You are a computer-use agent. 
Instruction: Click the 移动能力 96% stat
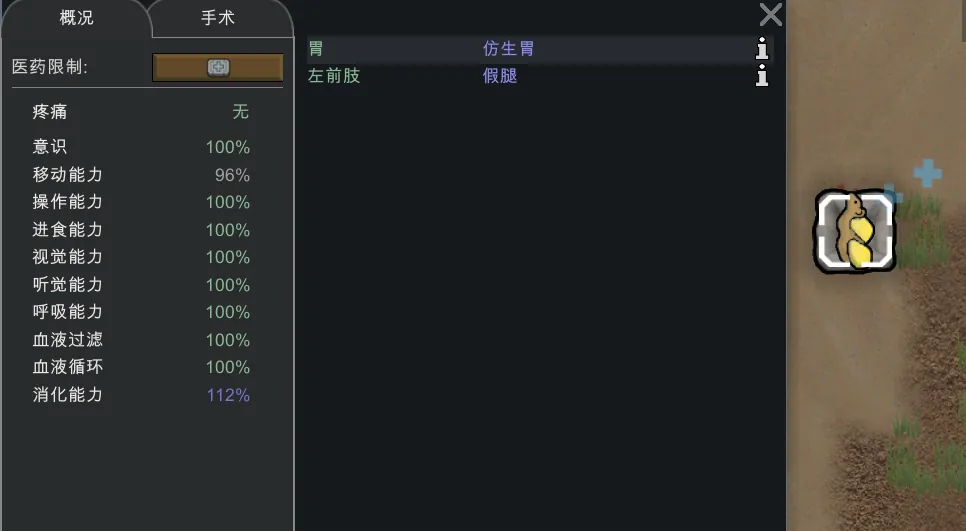coord(140,175)
